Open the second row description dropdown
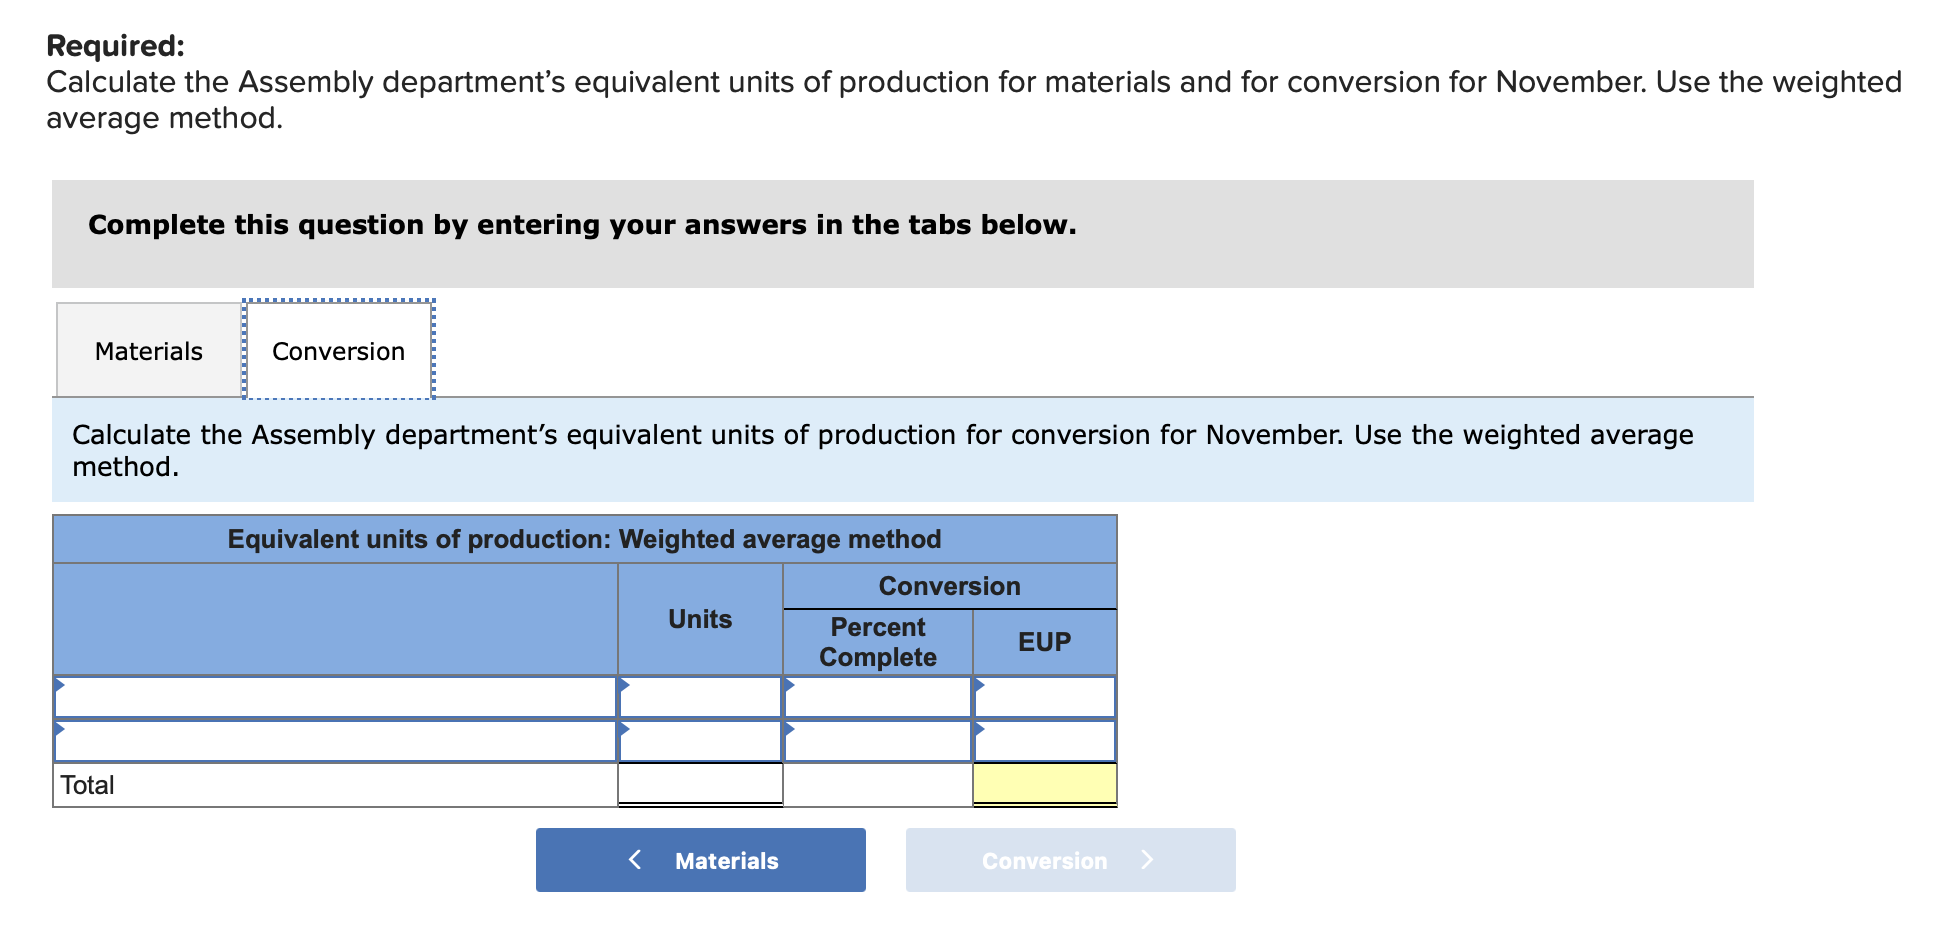 [335, 741]
